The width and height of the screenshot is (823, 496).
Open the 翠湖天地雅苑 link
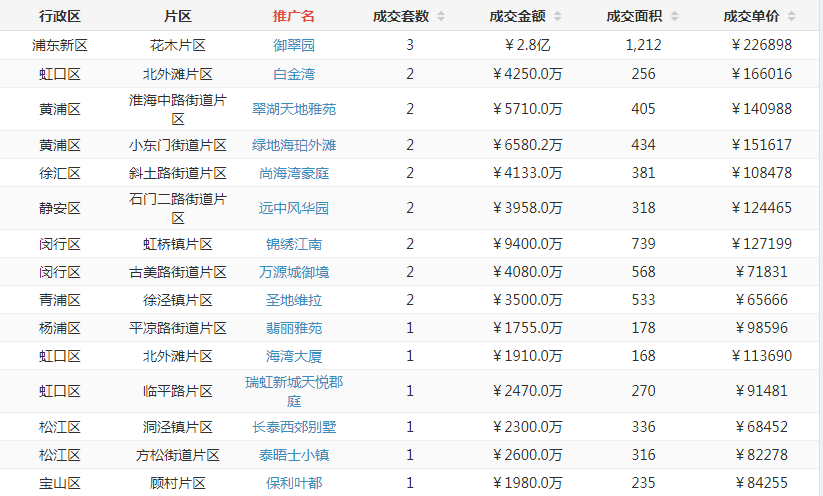point(293,109)
